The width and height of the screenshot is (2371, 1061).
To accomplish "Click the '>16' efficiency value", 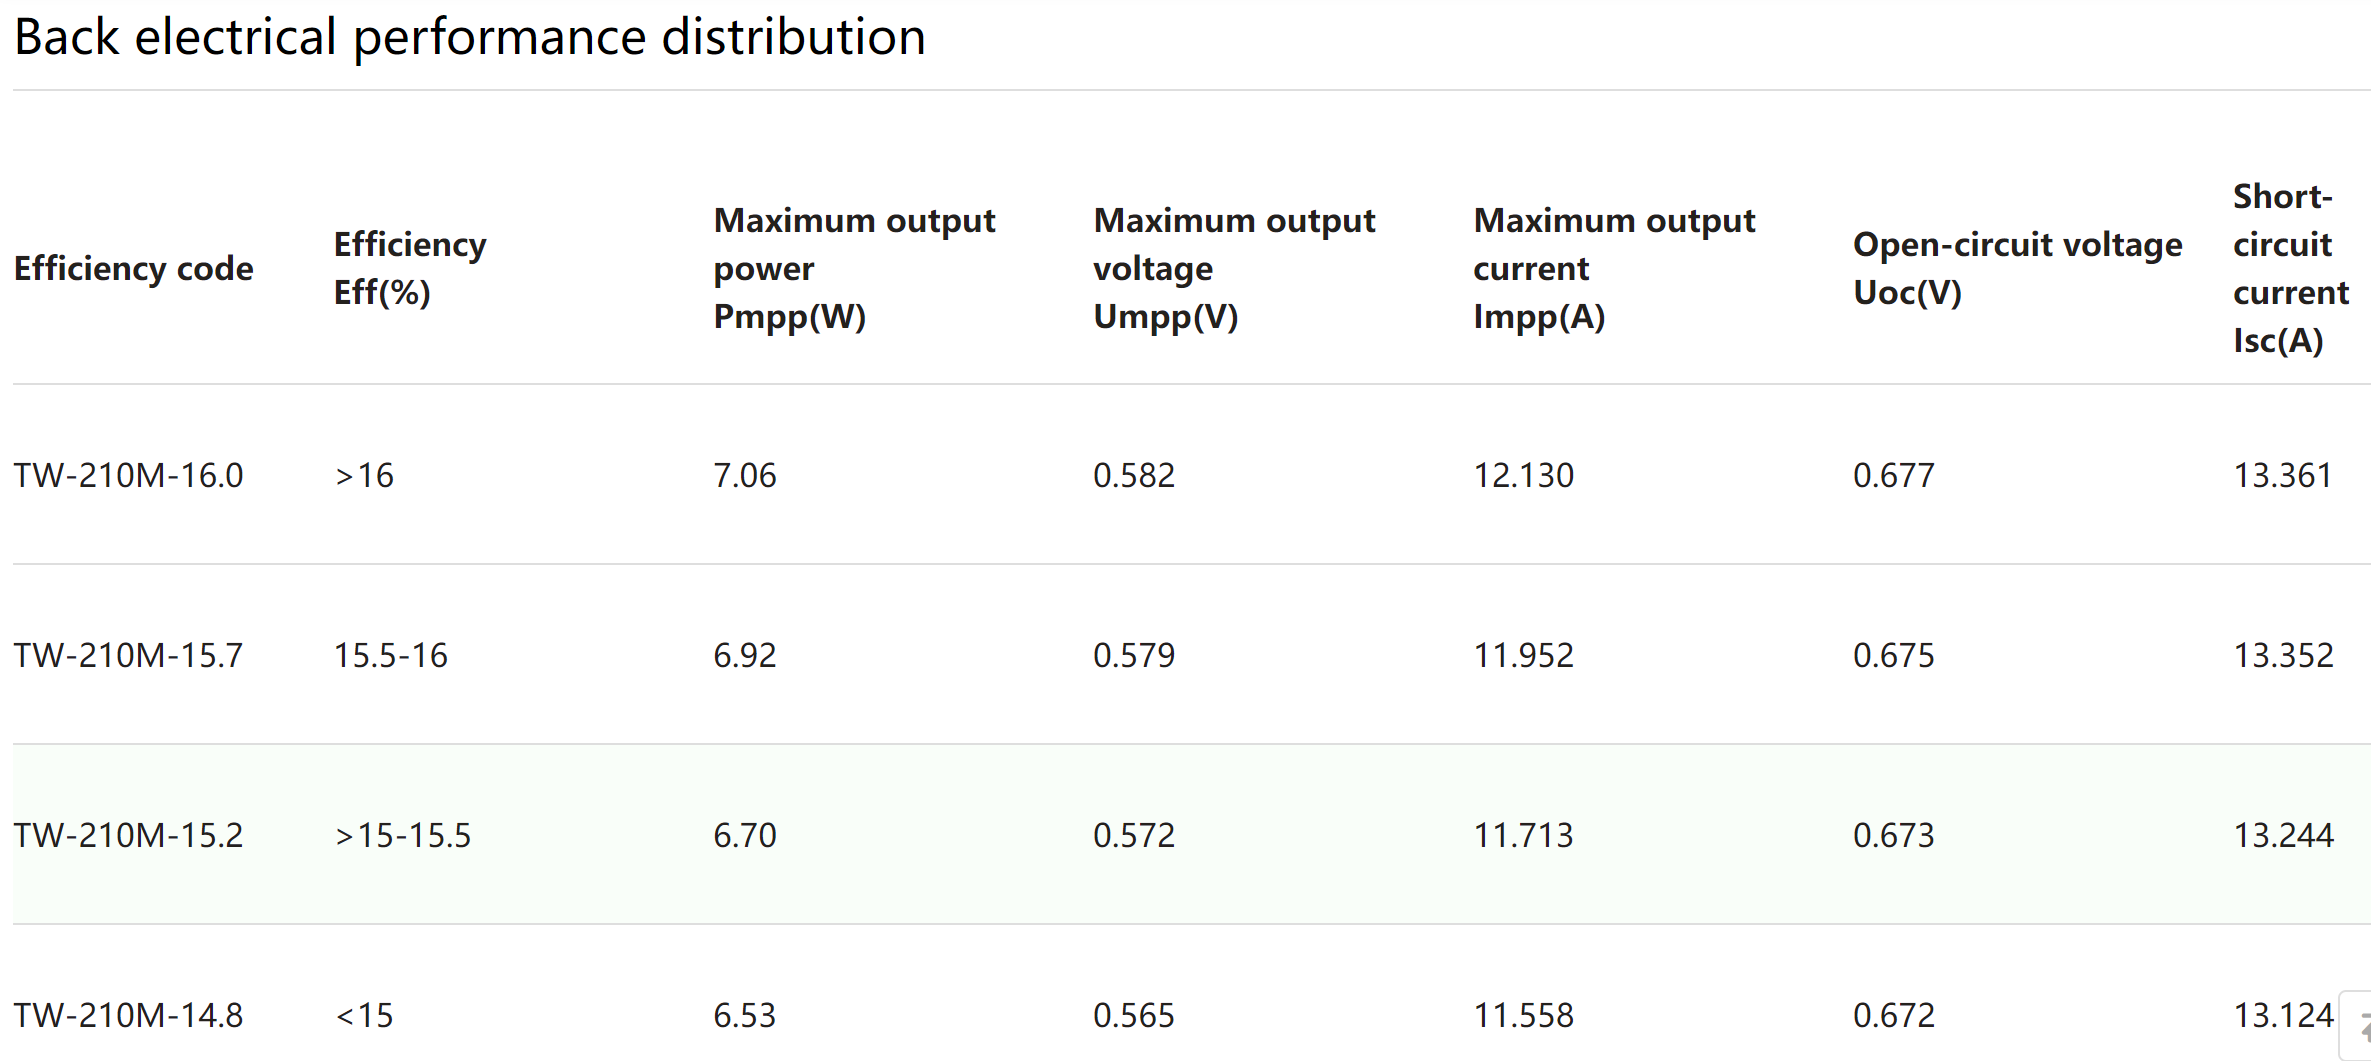I will coord(364,475).
